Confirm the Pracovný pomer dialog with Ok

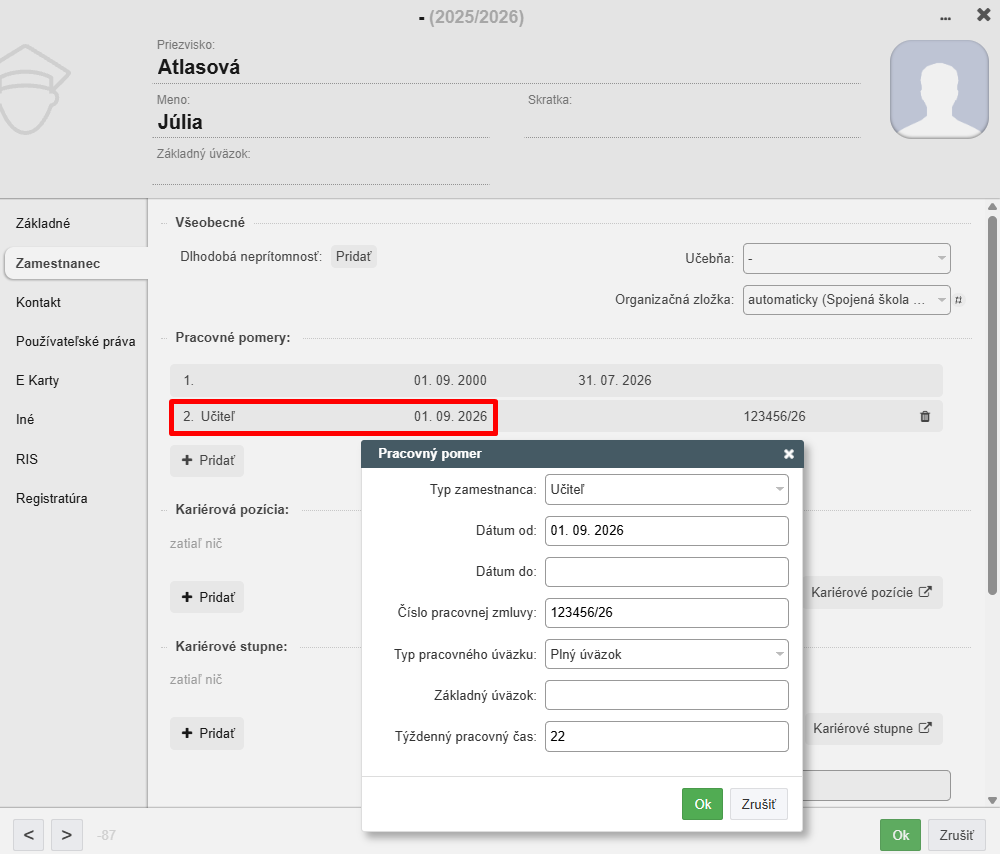(x=702, y=804)
